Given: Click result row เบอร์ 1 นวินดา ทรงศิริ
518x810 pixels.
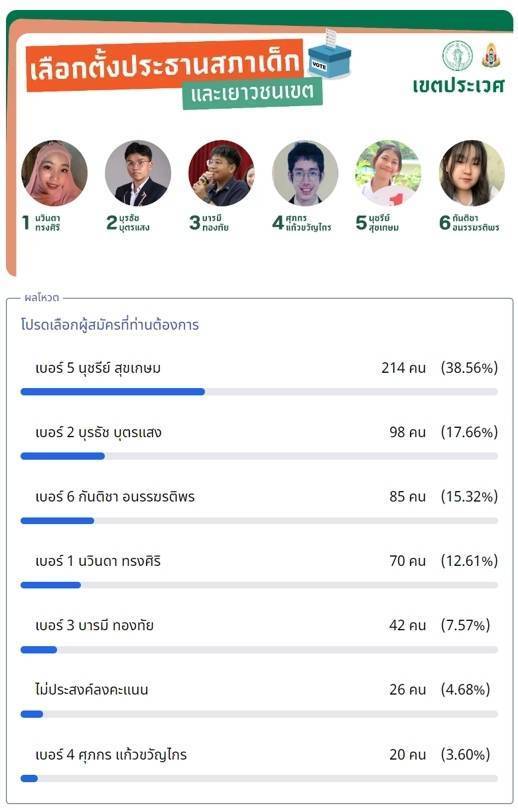Looking at the screenshot, I should point(259,571).
